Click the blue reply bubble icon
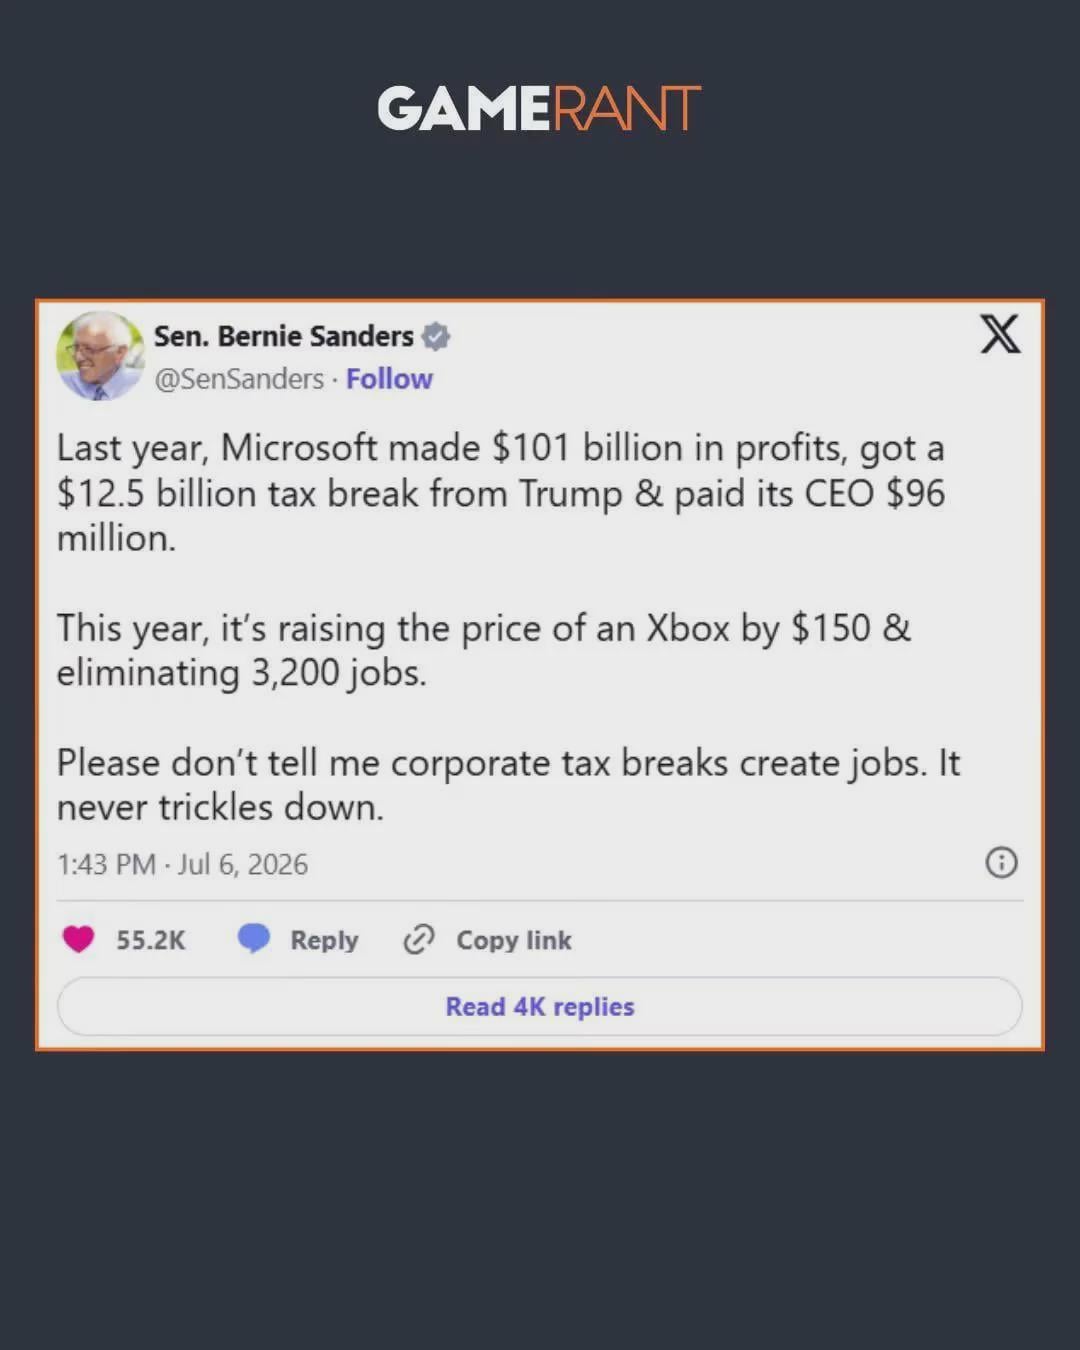The height and width of the screenshot is (1350, 1080). (254, 938)
